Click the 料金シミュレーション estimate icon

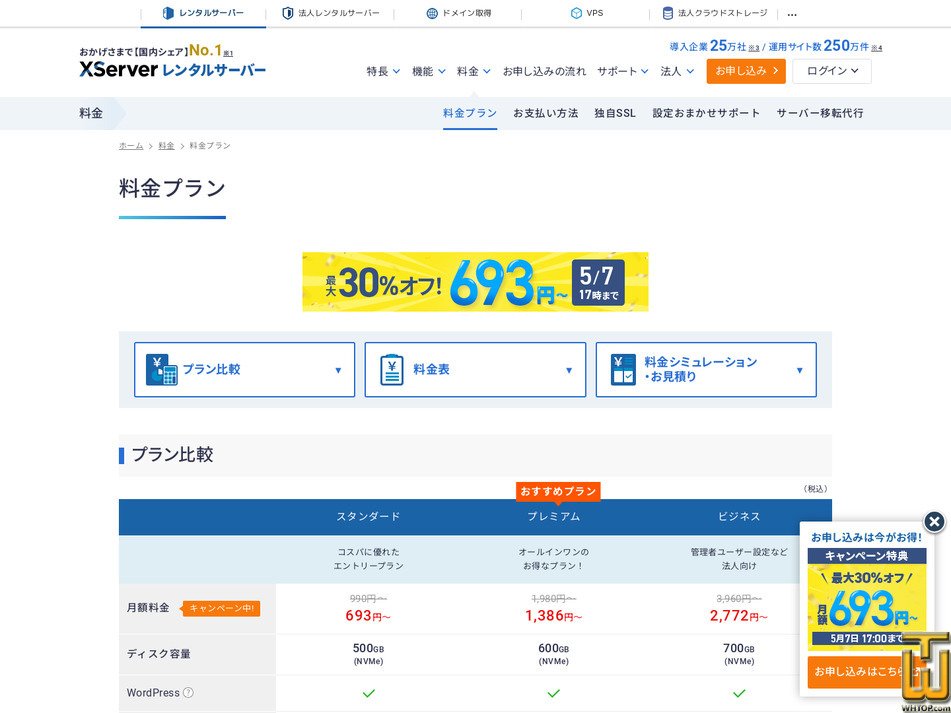tap(623, 369)
